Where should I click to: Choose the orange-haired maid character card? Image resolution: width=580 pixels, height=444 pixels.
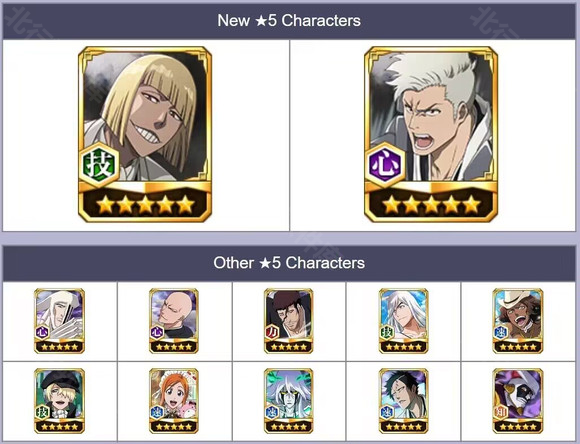174,401
